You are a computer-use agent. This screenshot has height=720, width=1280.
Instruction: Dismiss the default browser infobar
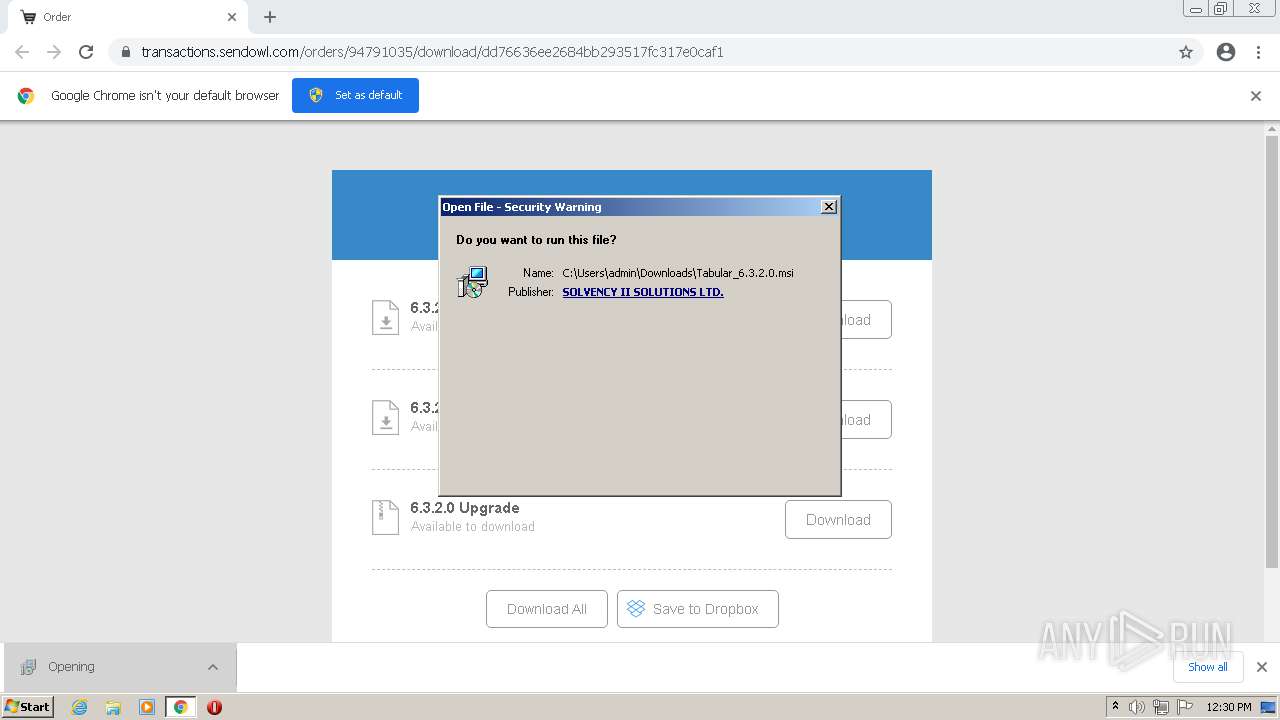pyautogui.click(x=1256, y=96)
